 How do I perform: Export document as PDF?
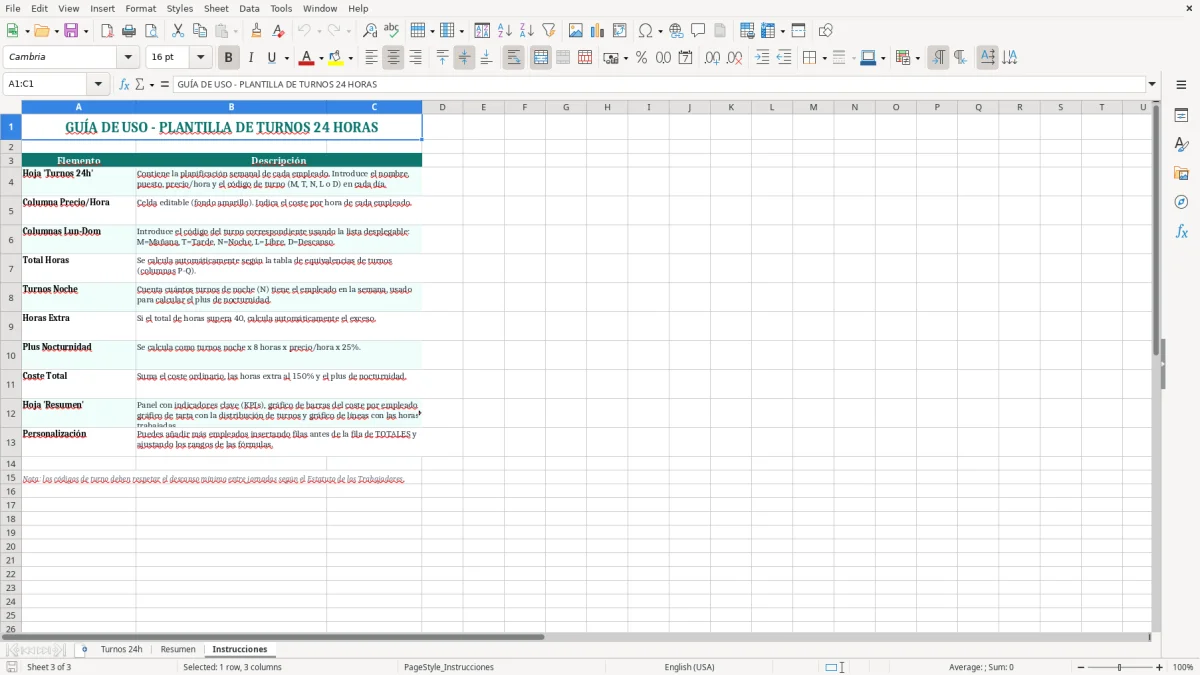(106, 31)
